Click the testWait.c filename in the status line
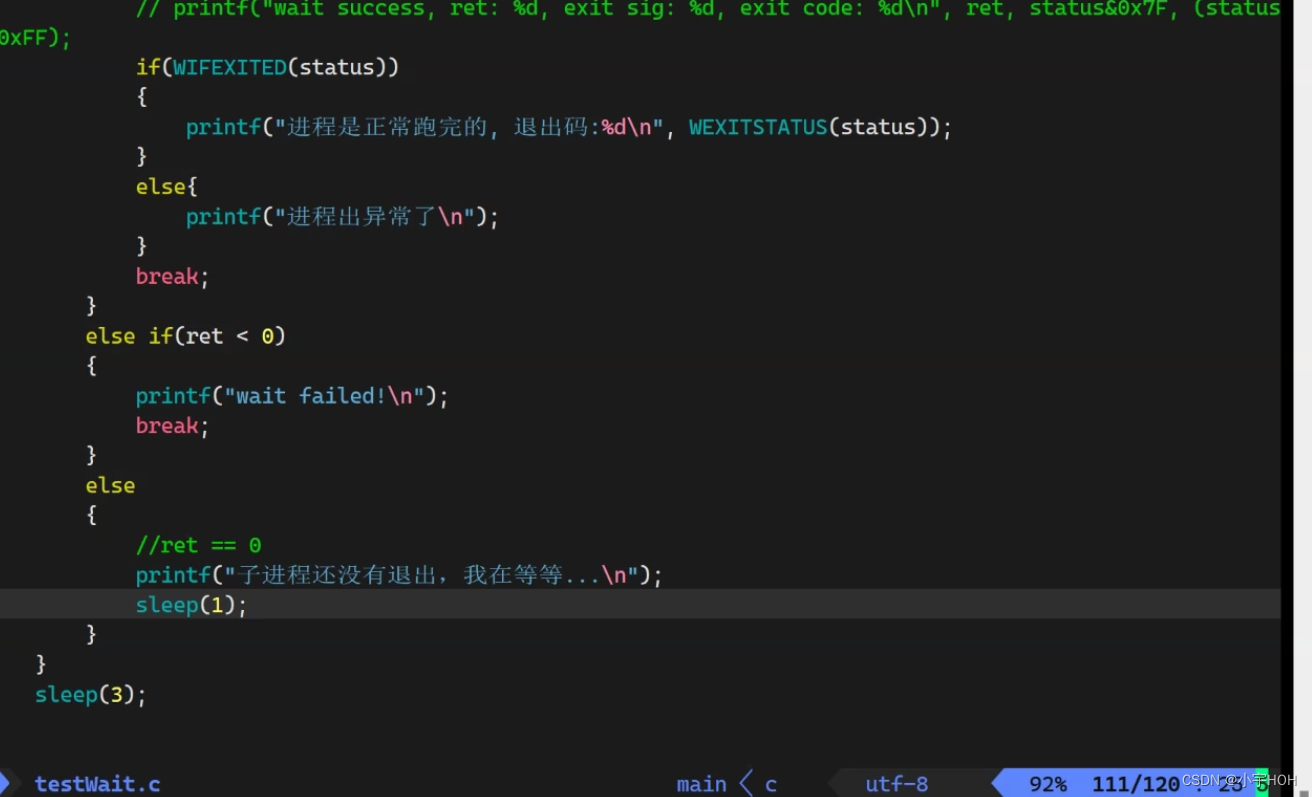The image size is (1312, 797). coord(97,784)
